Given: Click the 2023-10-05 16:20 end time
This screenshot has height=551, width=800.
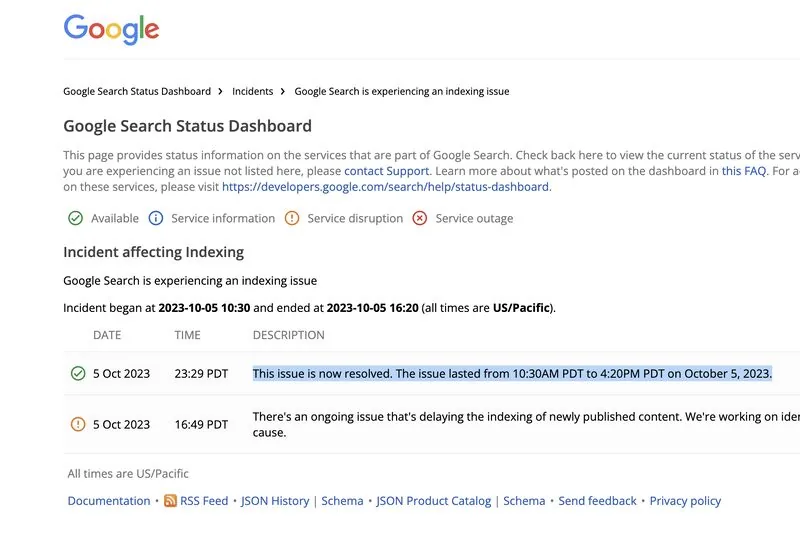Looking at the screenshot, I should [372, 308].
